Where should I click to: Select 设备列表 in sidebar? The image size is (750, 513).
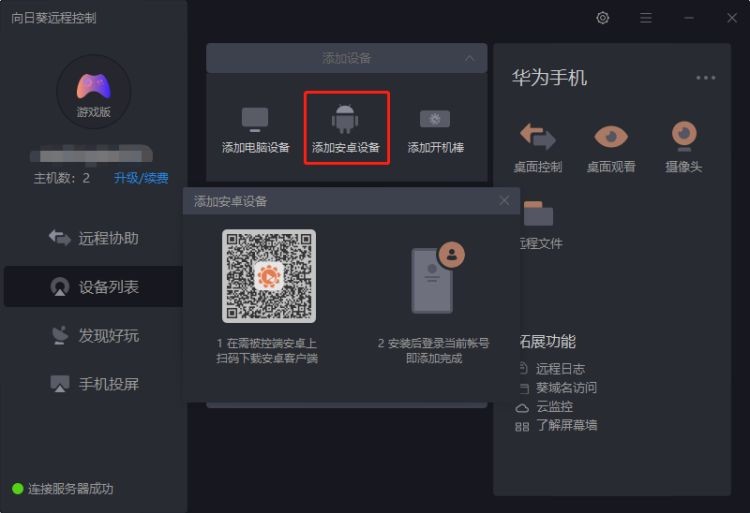(x=95, y=287)
